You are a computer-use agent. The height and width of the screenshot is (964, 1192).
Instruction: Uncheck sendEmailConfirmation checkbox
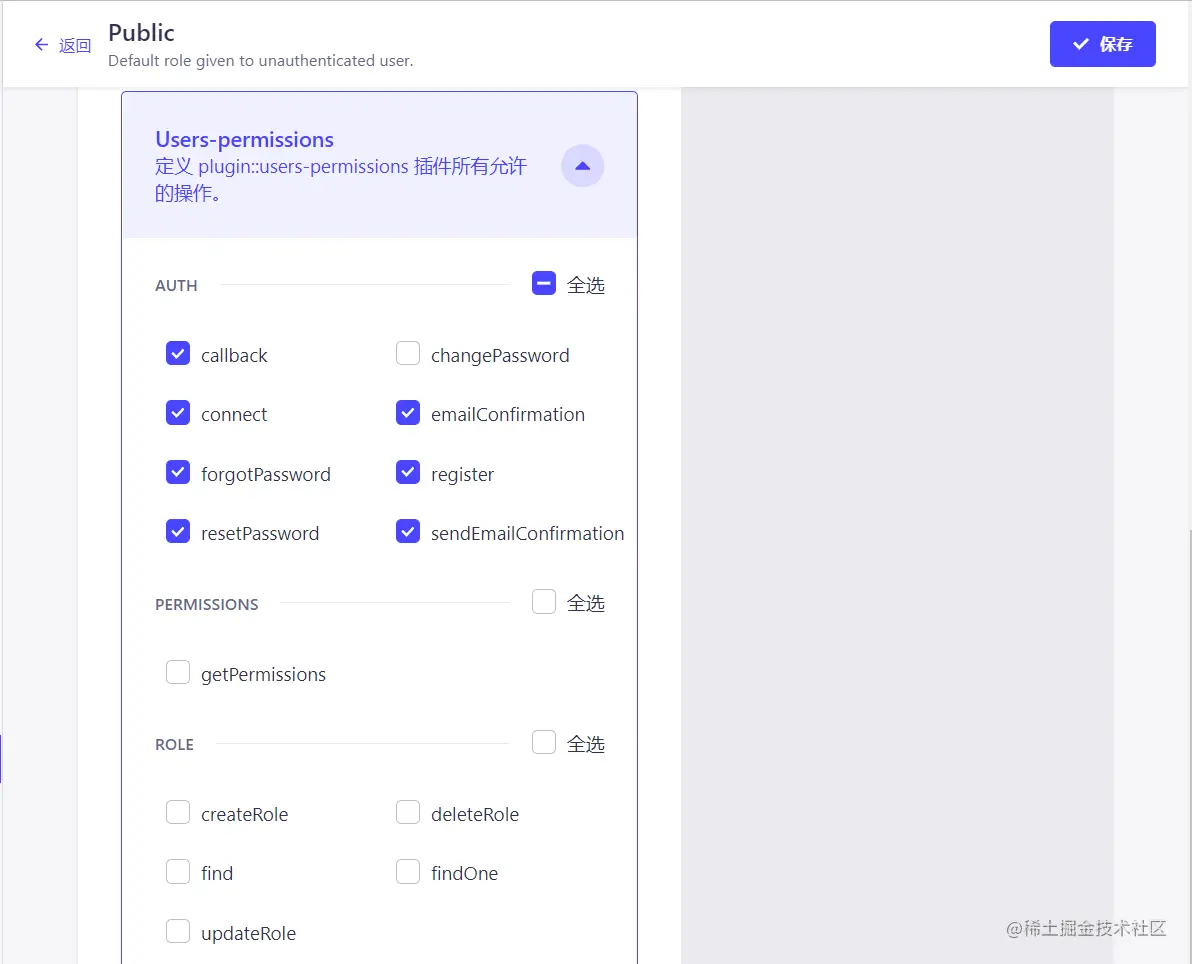pos(408,531)
